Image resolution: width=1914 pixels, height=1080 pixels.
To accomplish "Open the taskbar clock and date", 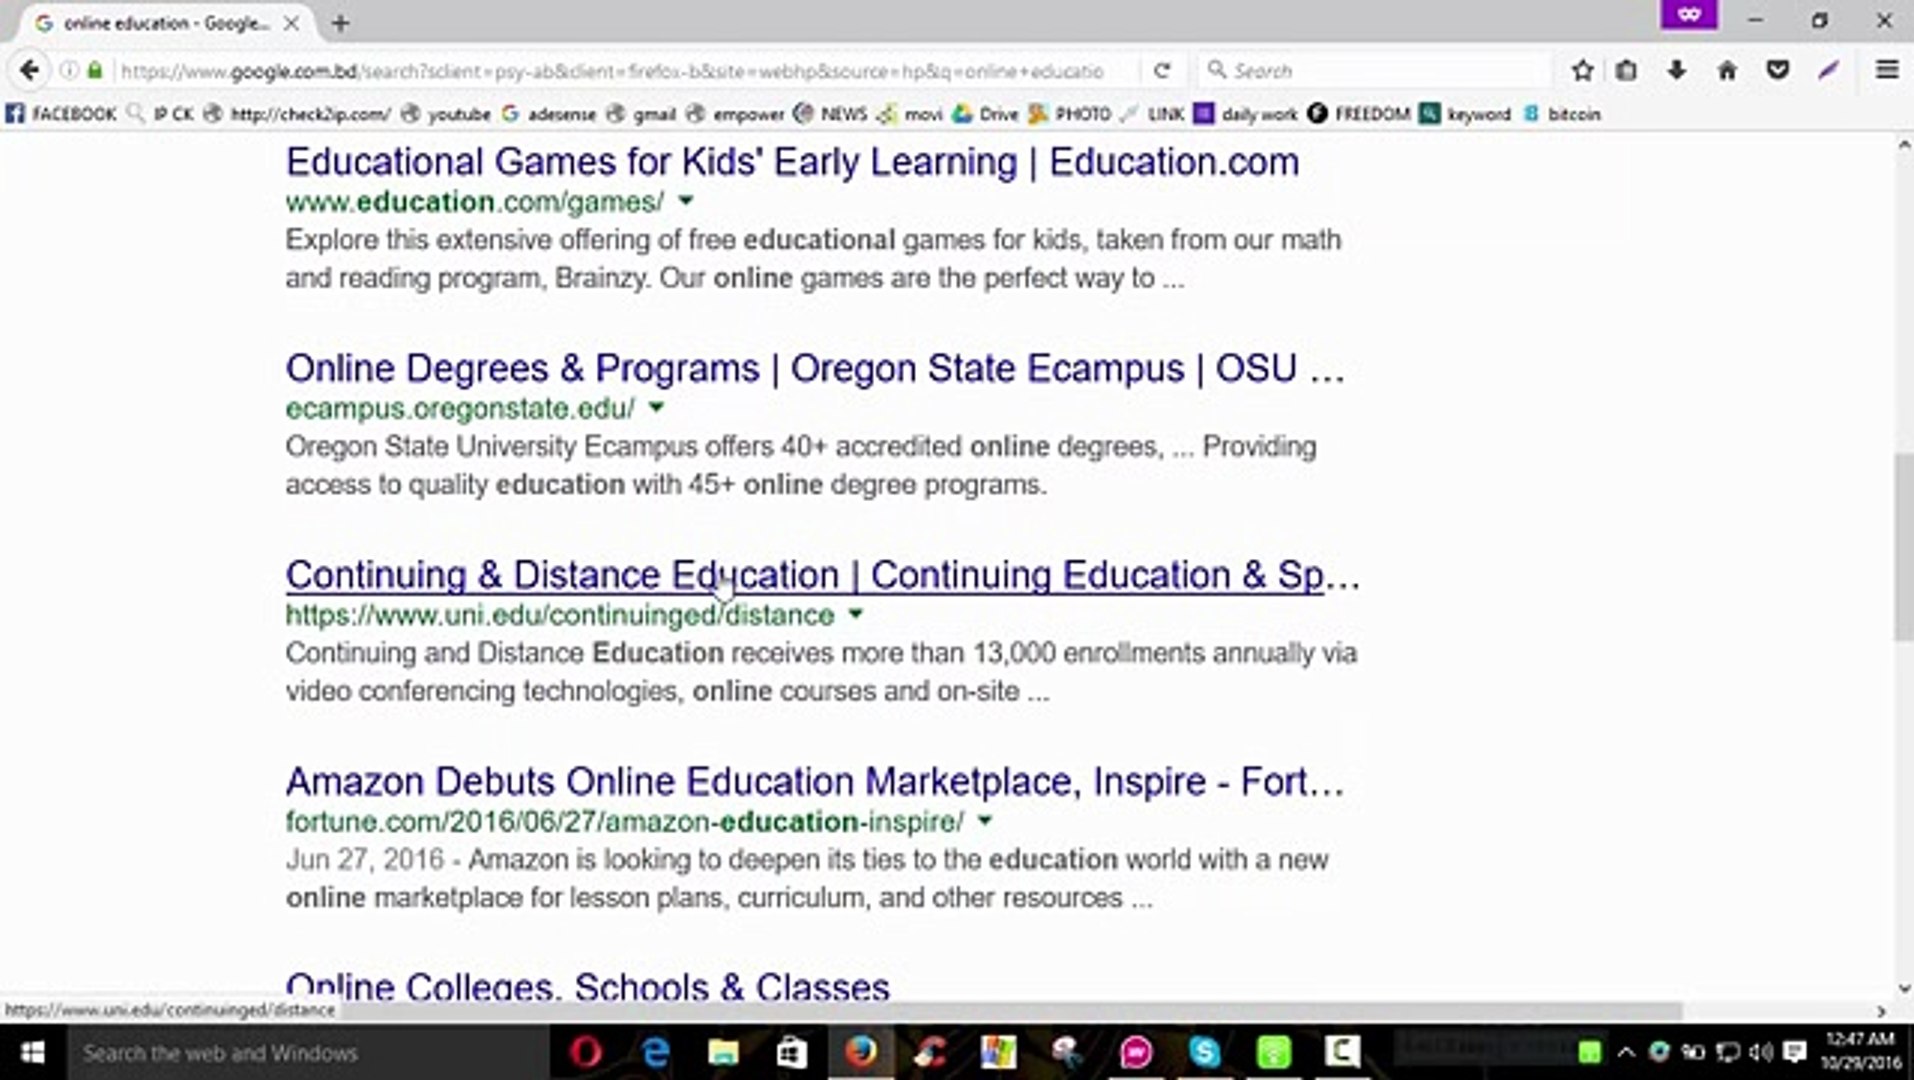I will point(1860,1051).
